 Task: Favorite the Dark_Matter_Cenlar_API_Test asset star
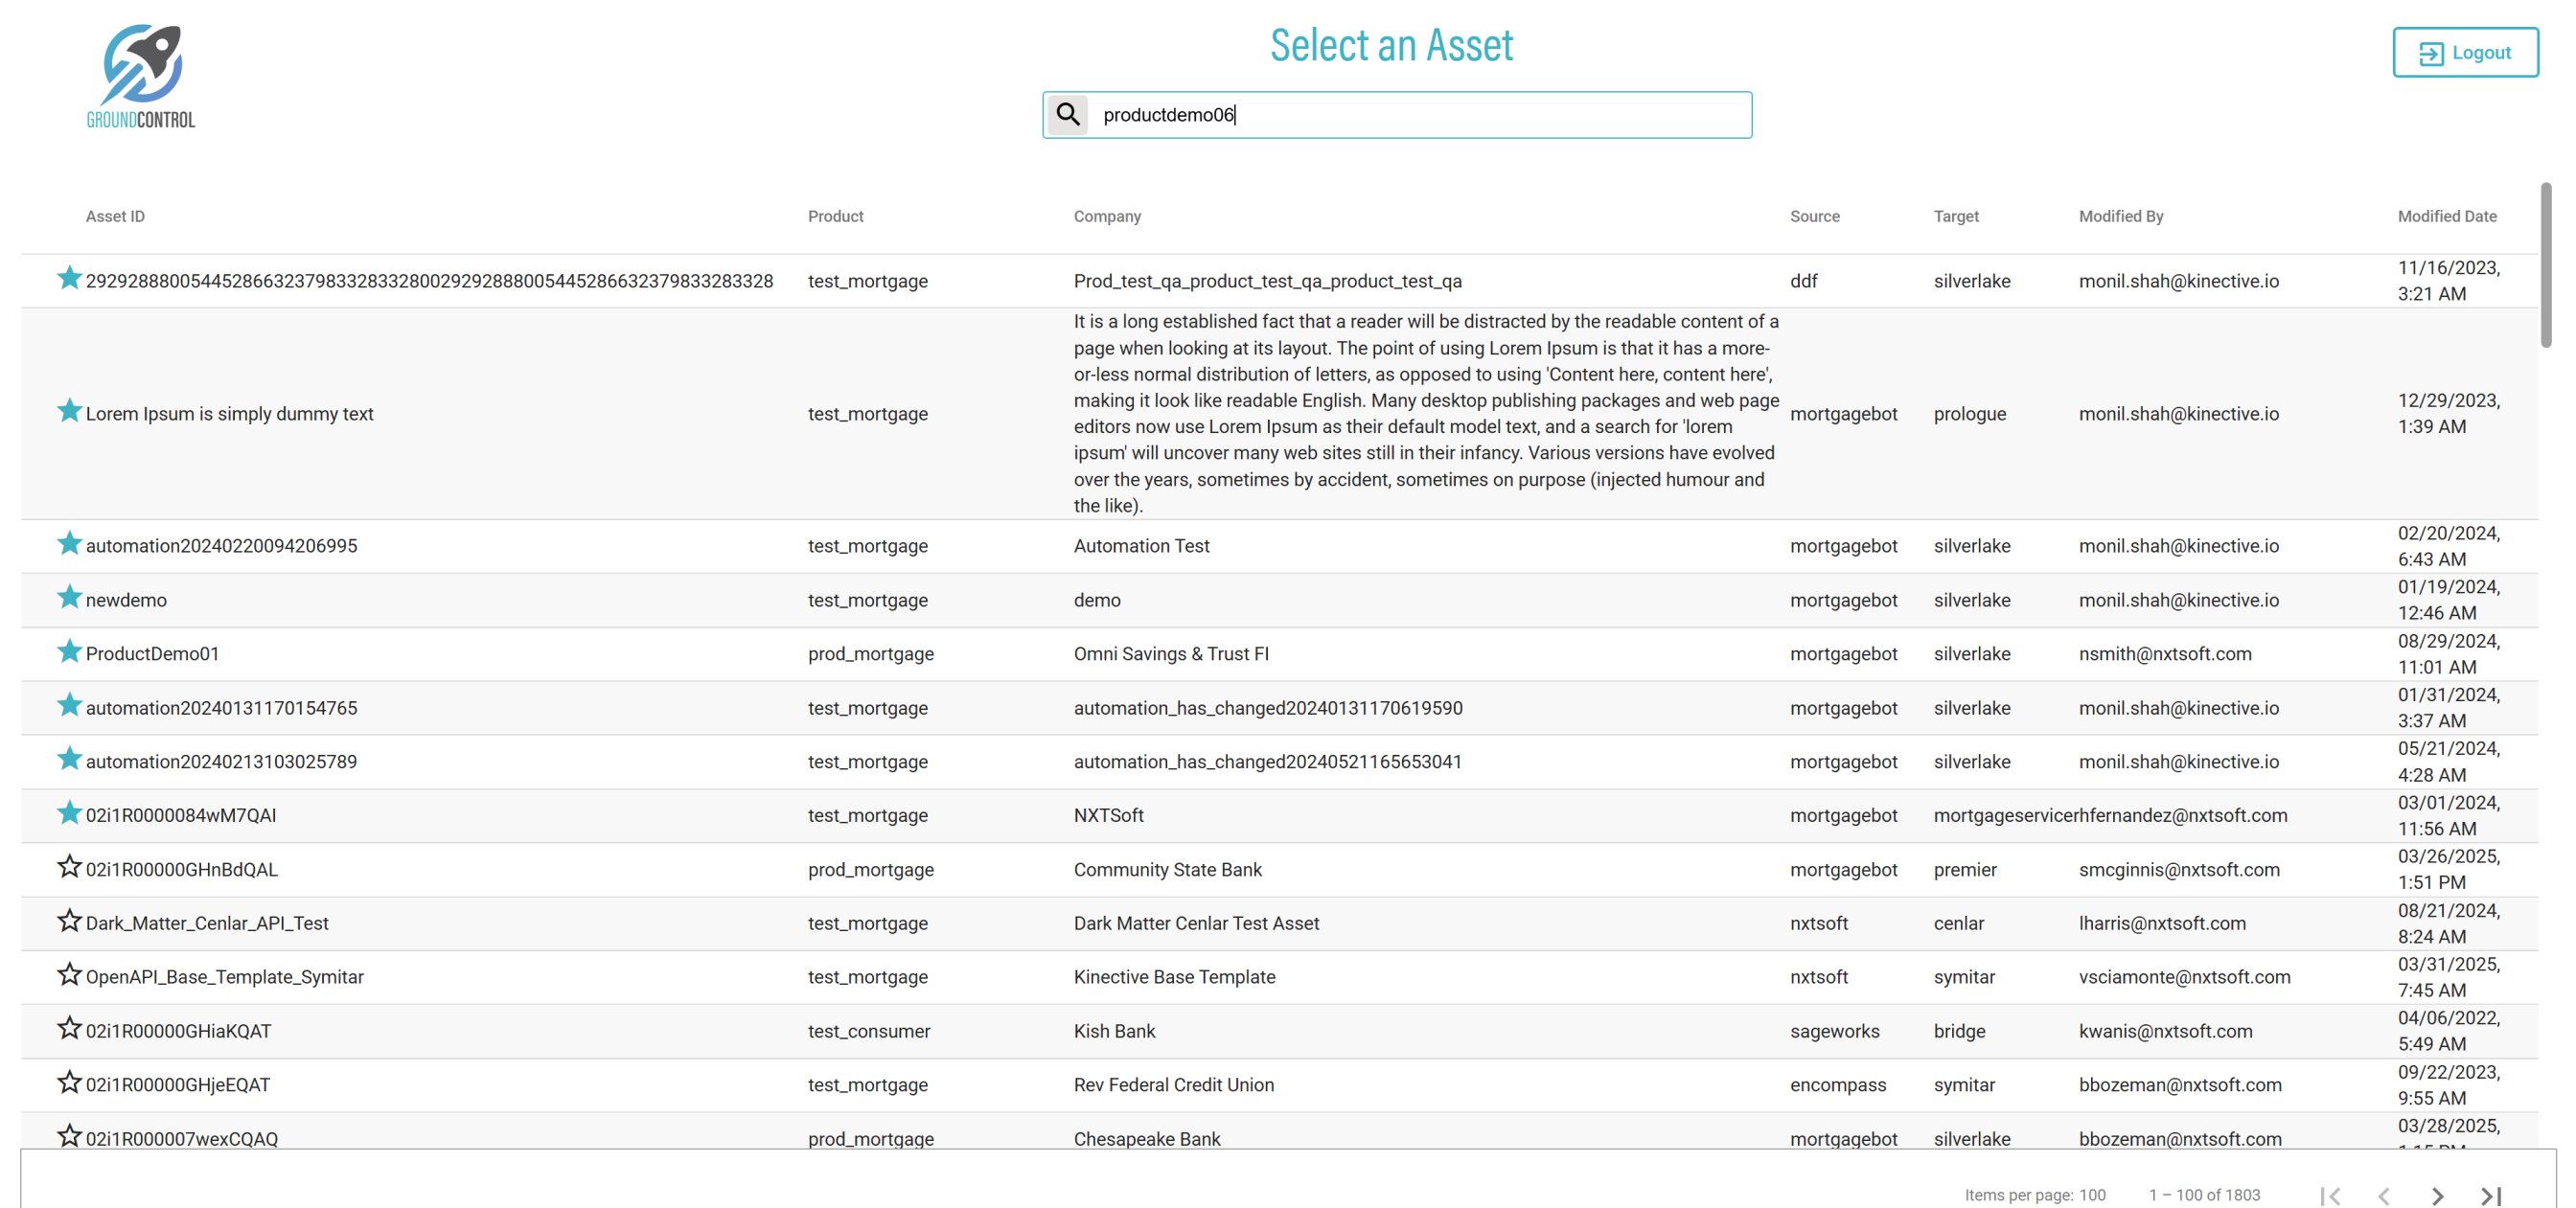tap(69, 921)
